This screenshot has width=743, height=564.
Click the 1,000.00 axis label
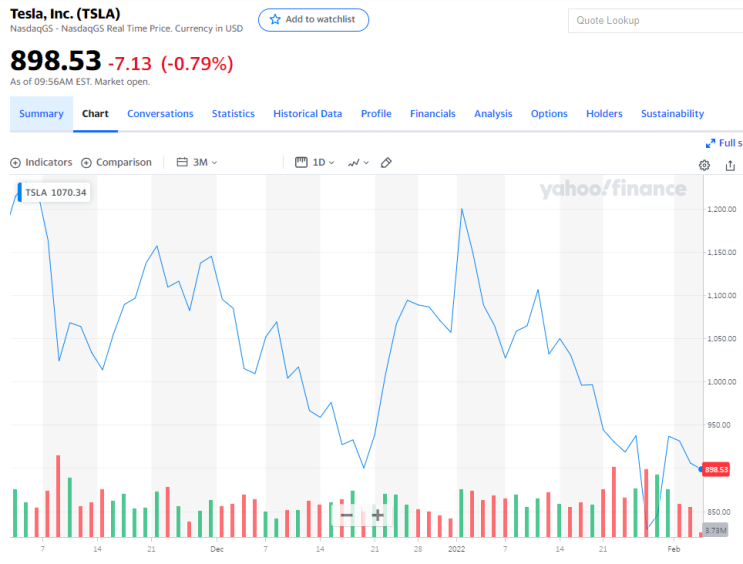pyautogui.click(x=722, y=382)
